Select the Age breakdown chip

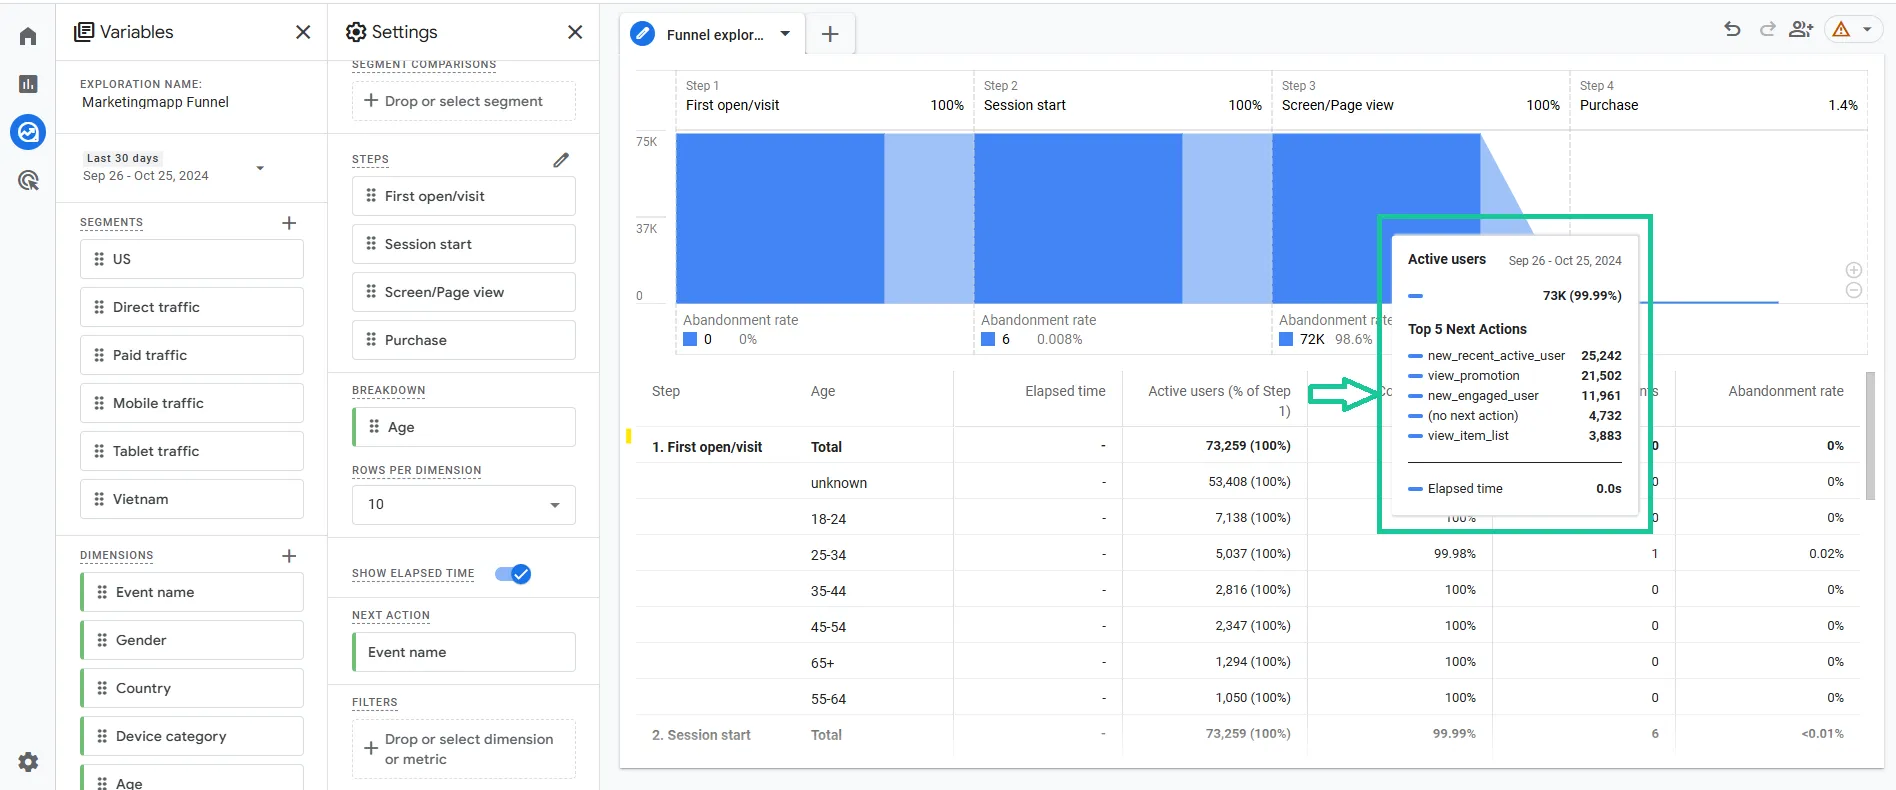(x=464, y=427)
